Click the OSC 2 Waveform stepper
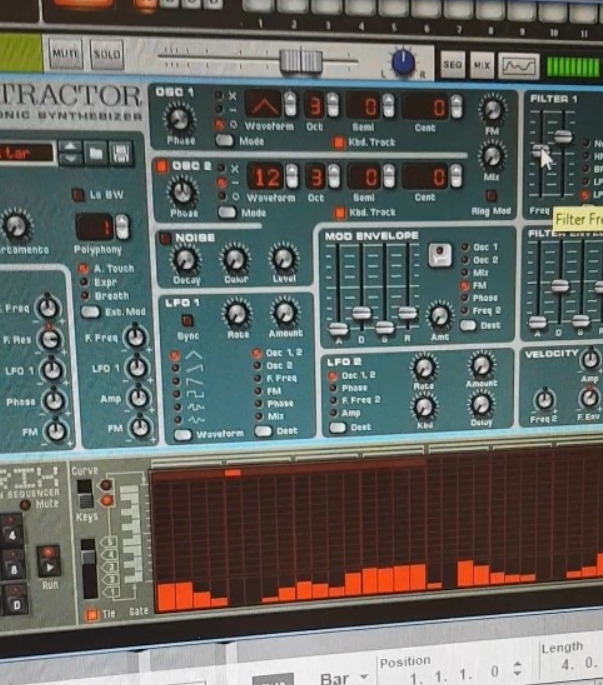Screen dimensions: 603x685 (x=291, y=176)
